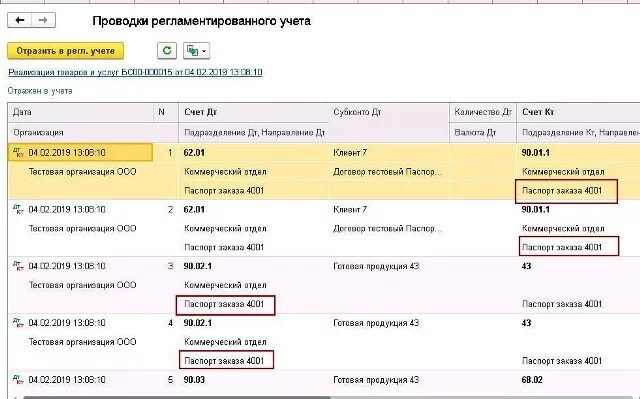Open the reports dropdown next to refresh
The width and height of the screenshot is (640, 399).
click(x=196, y=51)
